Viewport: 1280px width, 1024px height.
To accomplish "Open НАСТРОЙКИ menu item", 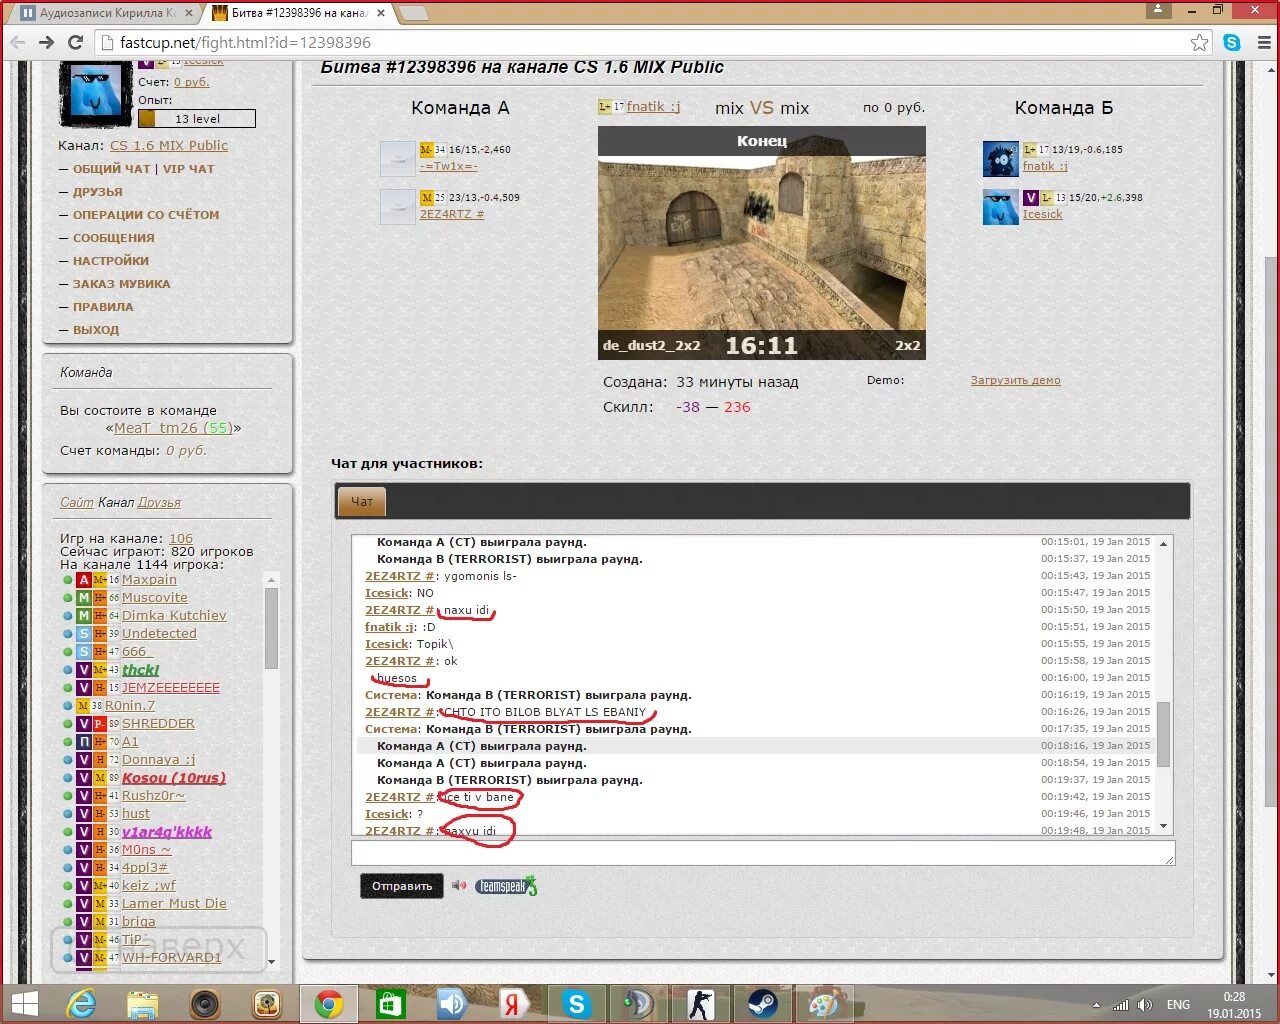I will pyautogui.click(x=110, y=261).
